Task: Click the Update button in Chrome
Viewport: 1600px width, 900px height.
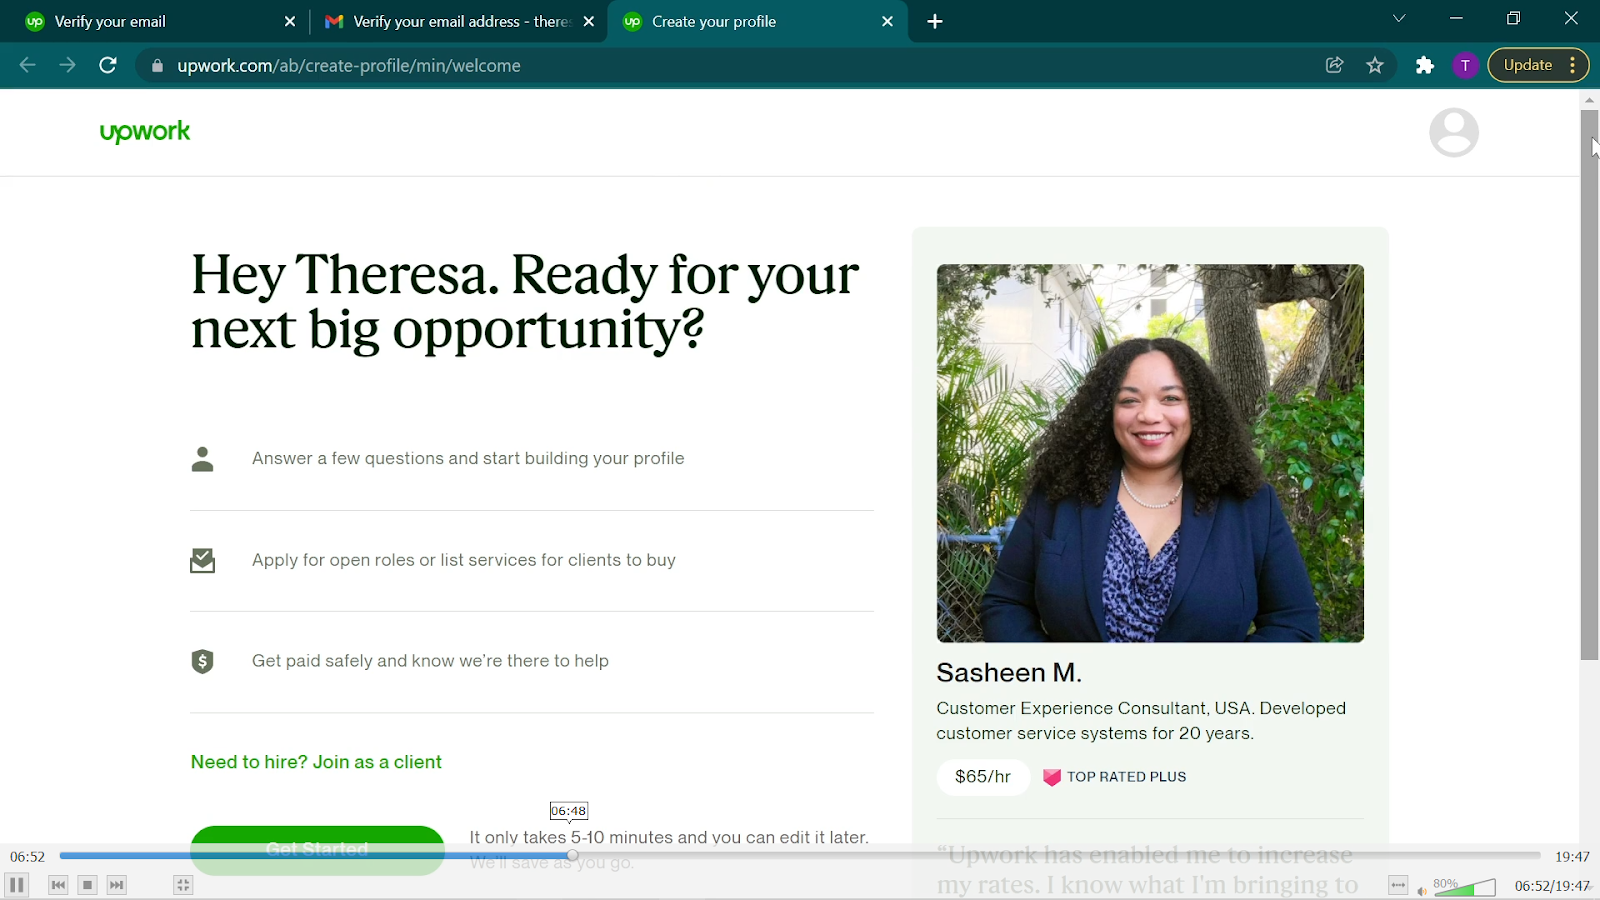Action: (x=1528, y=65)
